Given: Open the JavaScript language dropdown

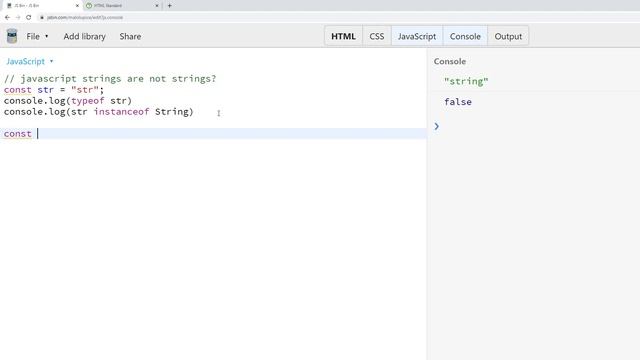Looking at the screenshot, I should click(x=29, y=61).
